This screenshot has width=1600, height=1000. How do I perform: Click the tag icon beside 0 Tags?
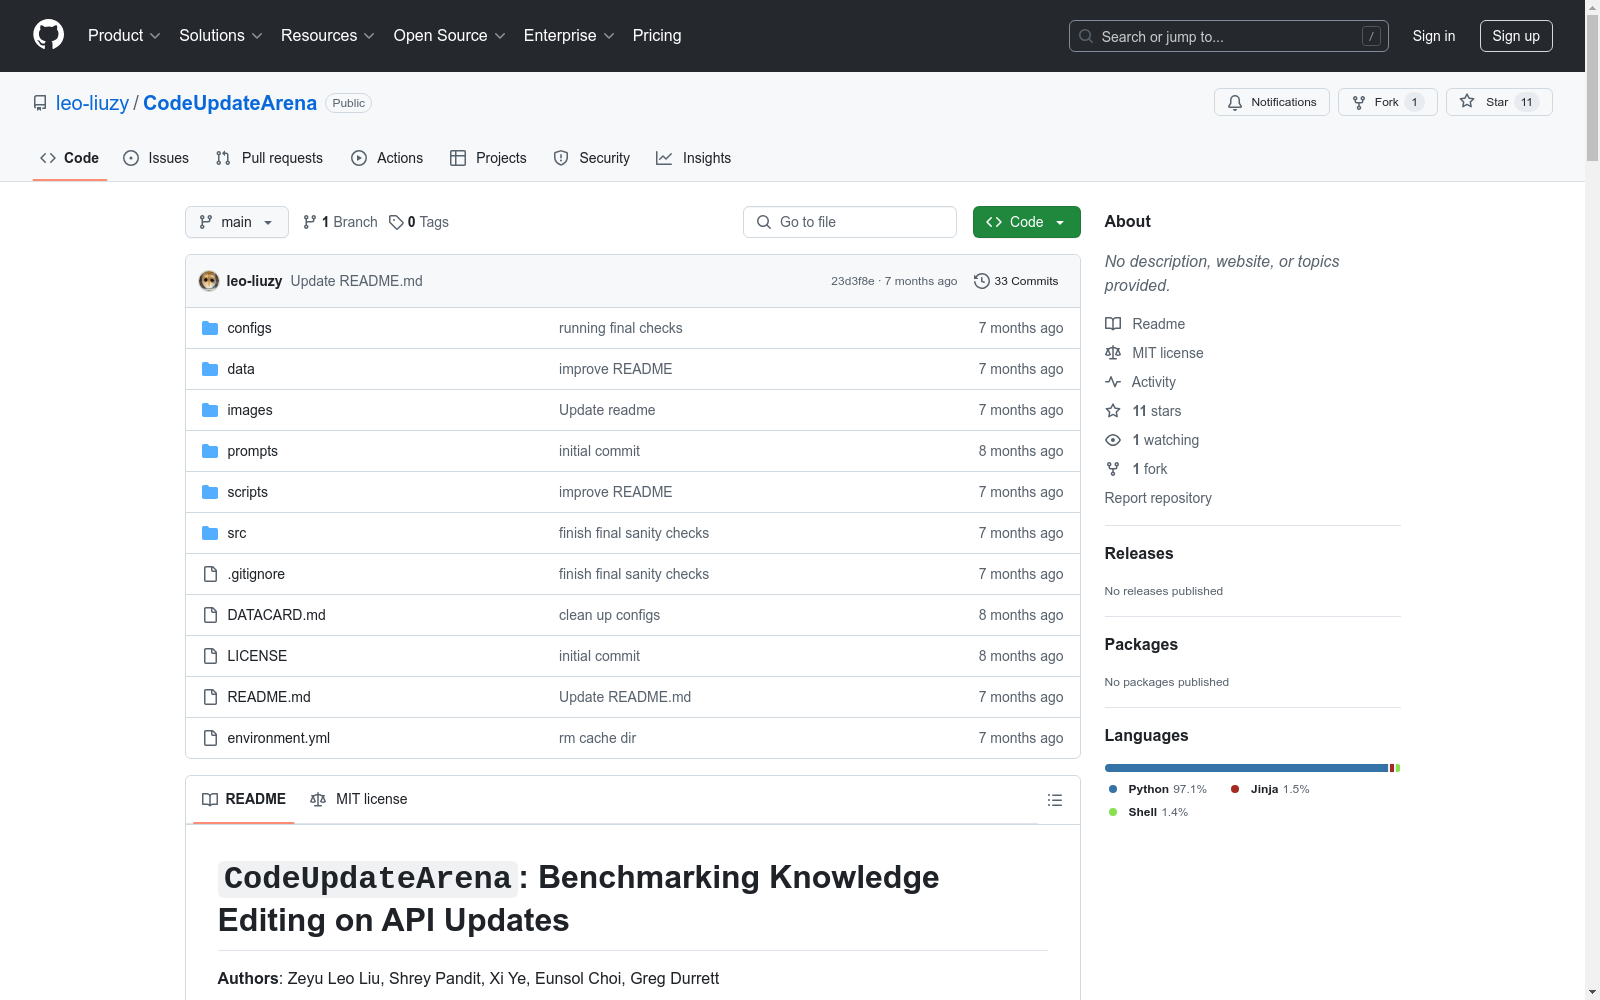pos(396,222)
